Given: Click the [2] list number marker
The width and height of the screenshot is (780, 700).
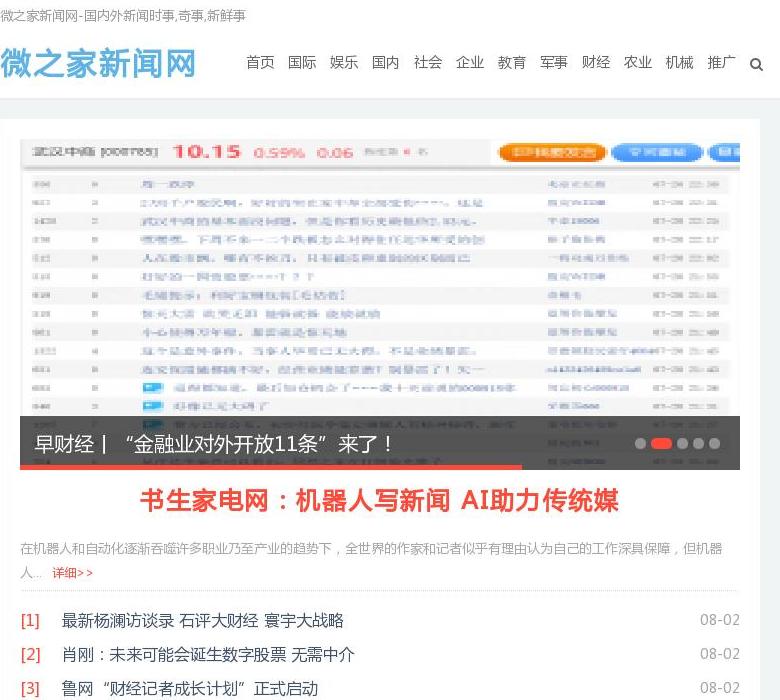Looking at the screenshot, I should pyautogui.click(x=30, y=654).
